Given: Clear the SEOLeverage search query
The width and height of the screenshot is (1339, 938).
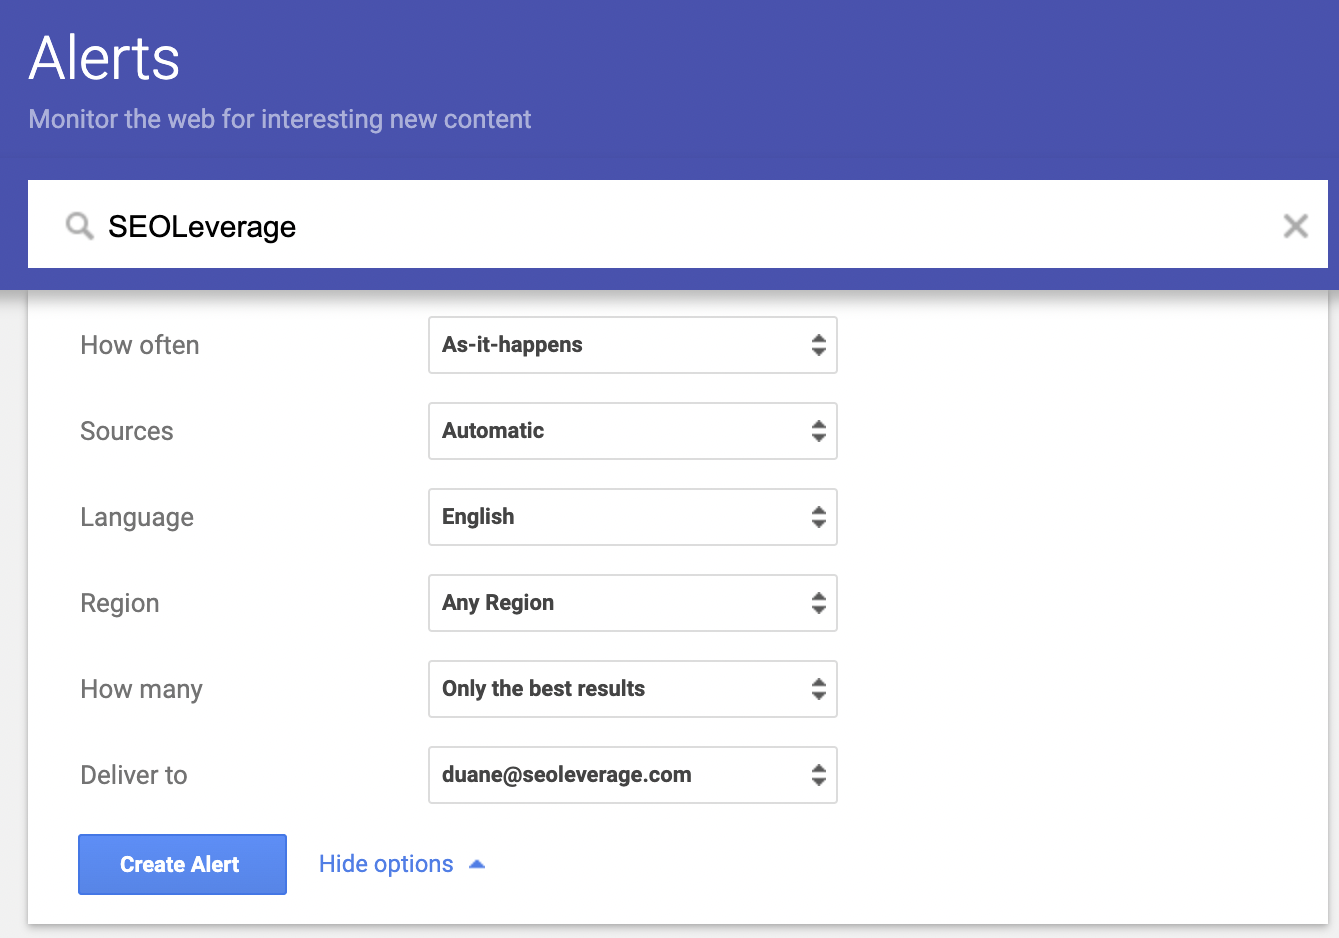Looking at the screenshot, I should pos(1295,226).
